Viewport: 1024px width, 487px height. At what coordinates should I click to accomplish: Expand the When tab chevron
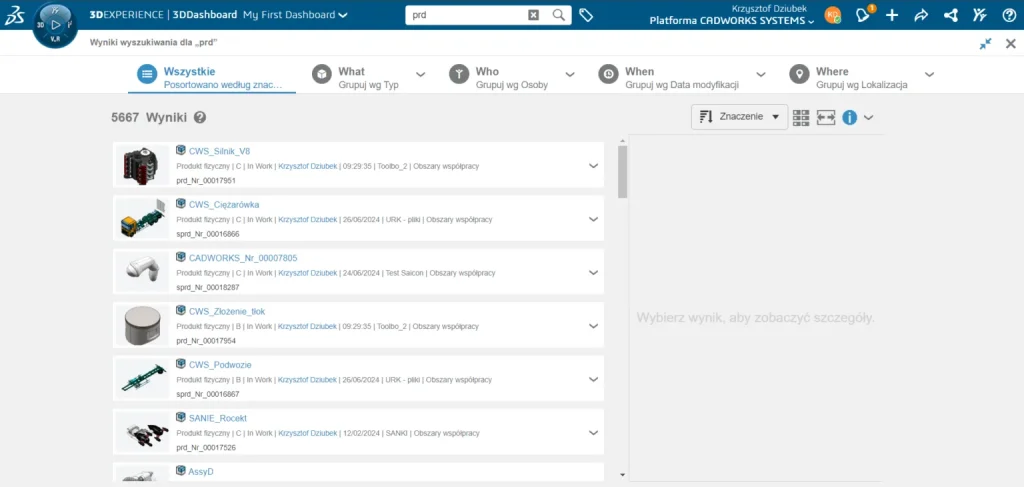[x=761, y=74]
